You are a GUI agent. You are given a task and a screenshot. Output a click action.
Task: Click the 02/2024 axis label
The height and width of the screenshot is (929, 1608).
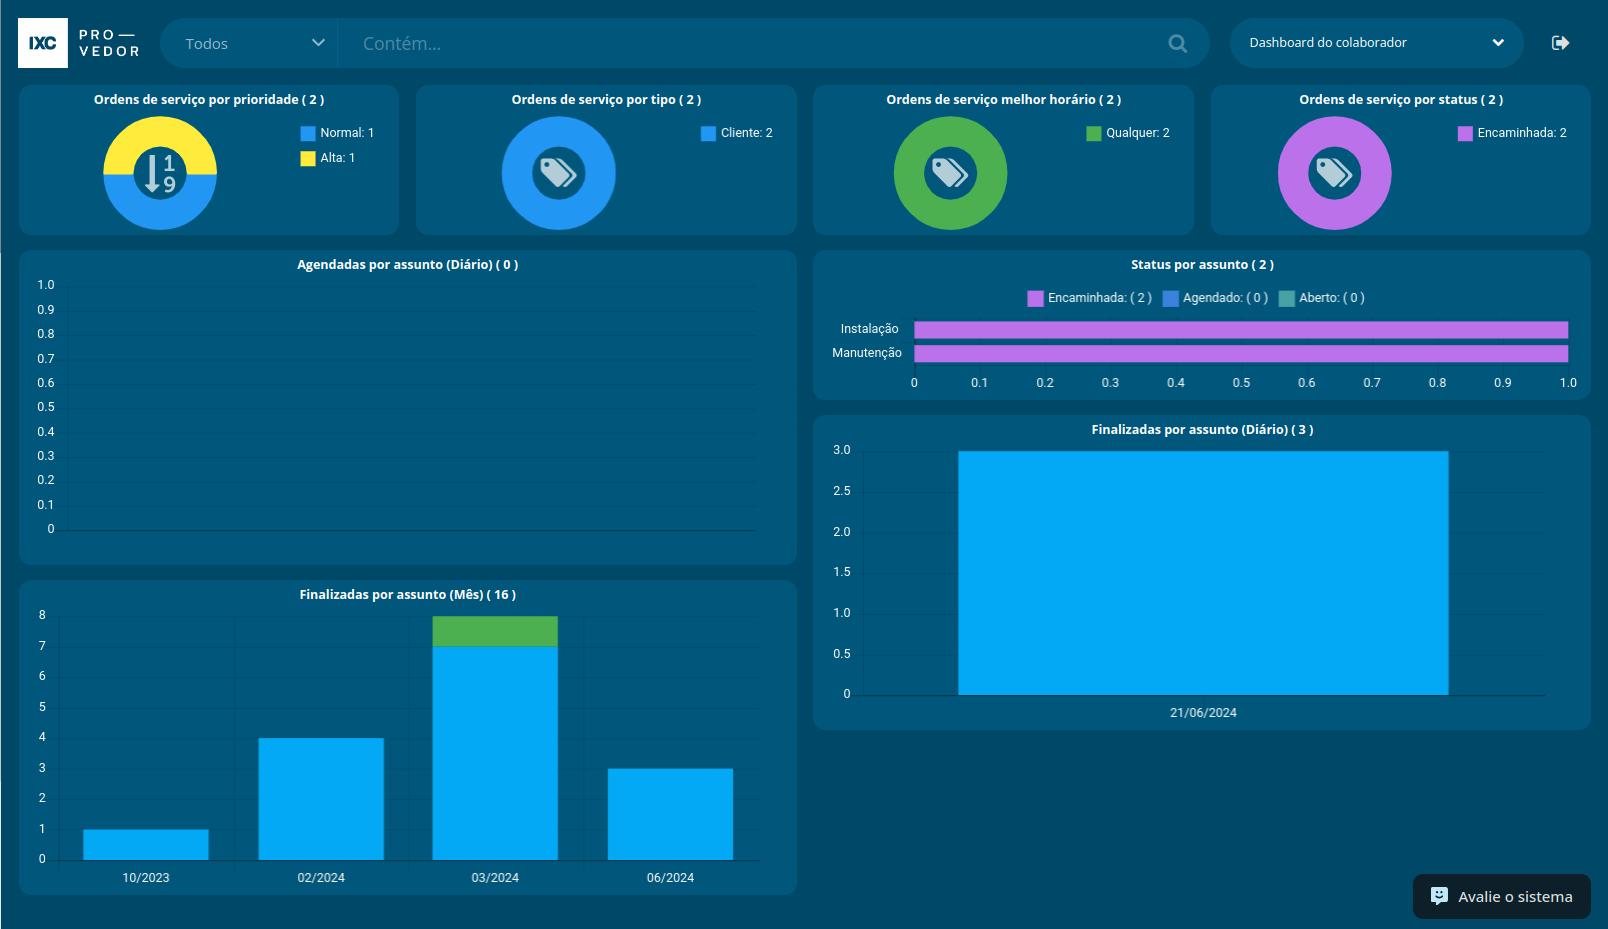(x=321, y=878)
